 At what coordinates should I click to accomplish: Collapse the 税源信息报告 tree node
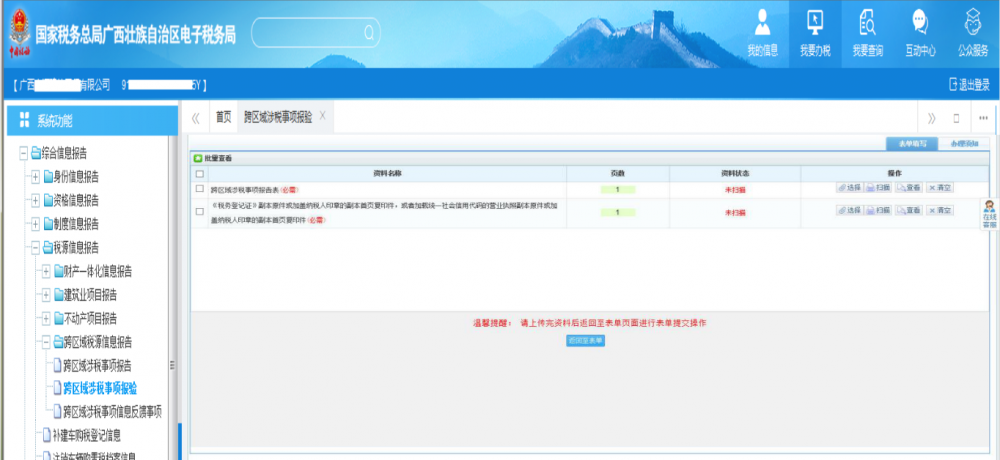coord(35,247)
